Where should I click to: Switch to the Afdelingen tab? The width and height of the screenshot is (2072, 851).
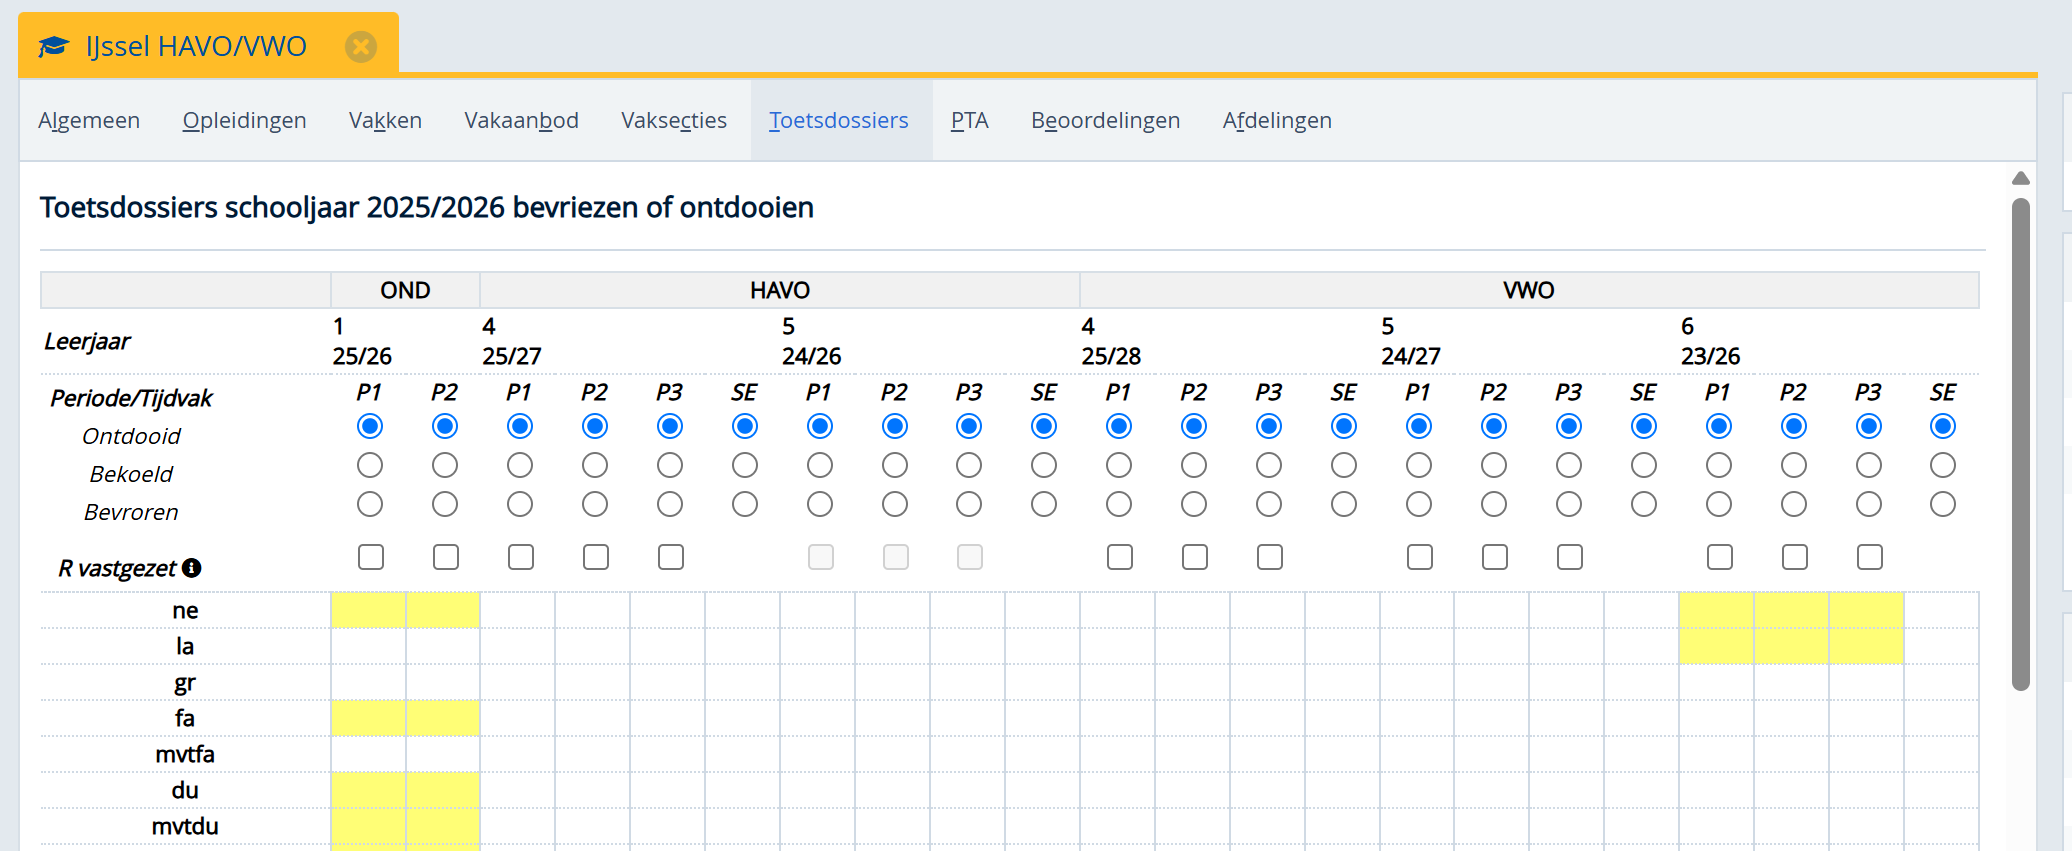click(1276, 120)
